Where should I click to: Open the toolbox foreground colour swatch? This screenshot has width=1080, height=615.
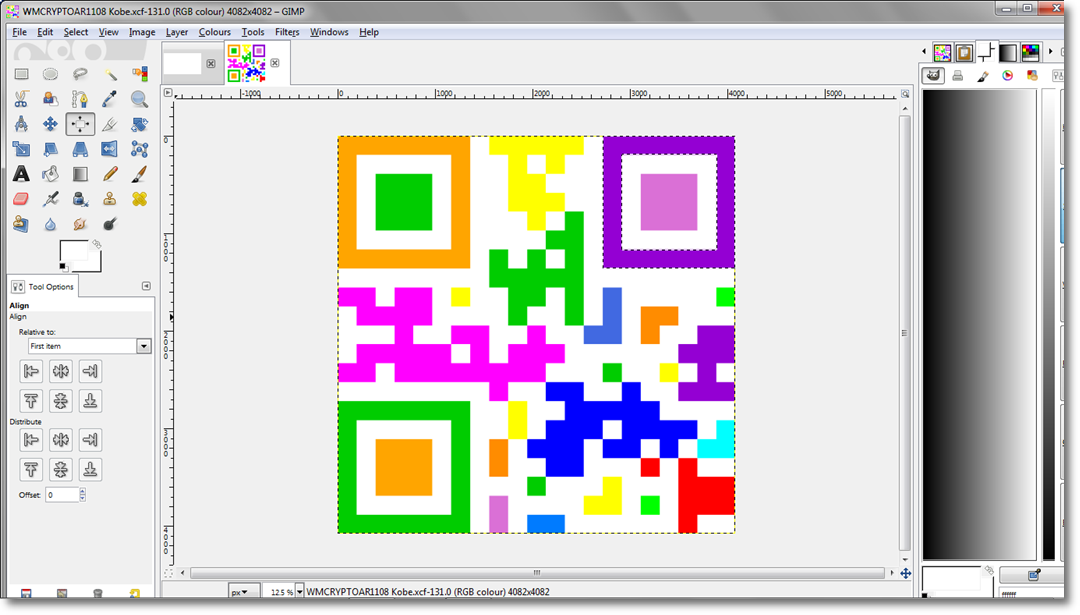pyautogui.click(x=72, y=251)
